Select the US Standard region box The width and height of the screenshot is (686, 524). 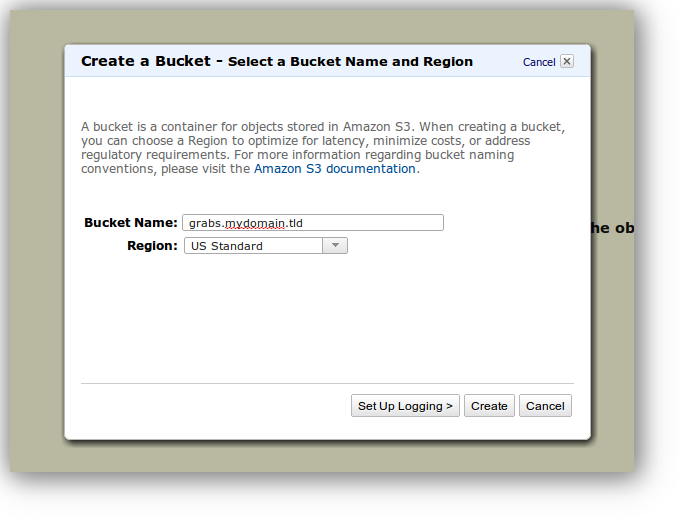(253, 246)
